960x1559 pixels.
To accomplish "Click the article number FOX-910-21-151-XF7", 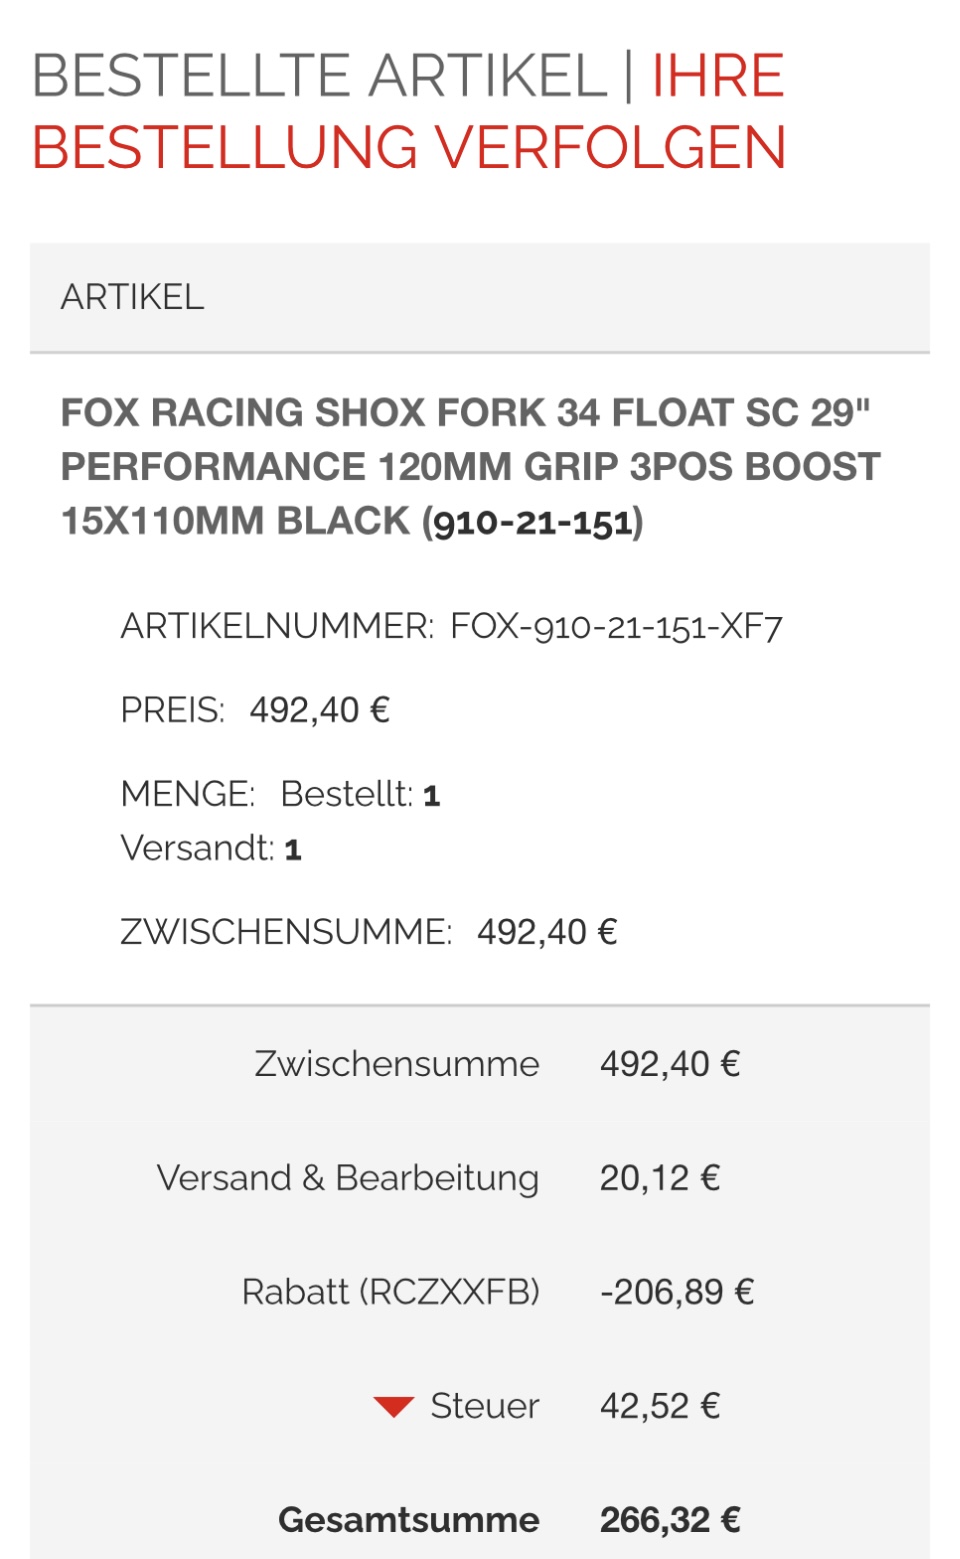I will (x=616, y=627).
